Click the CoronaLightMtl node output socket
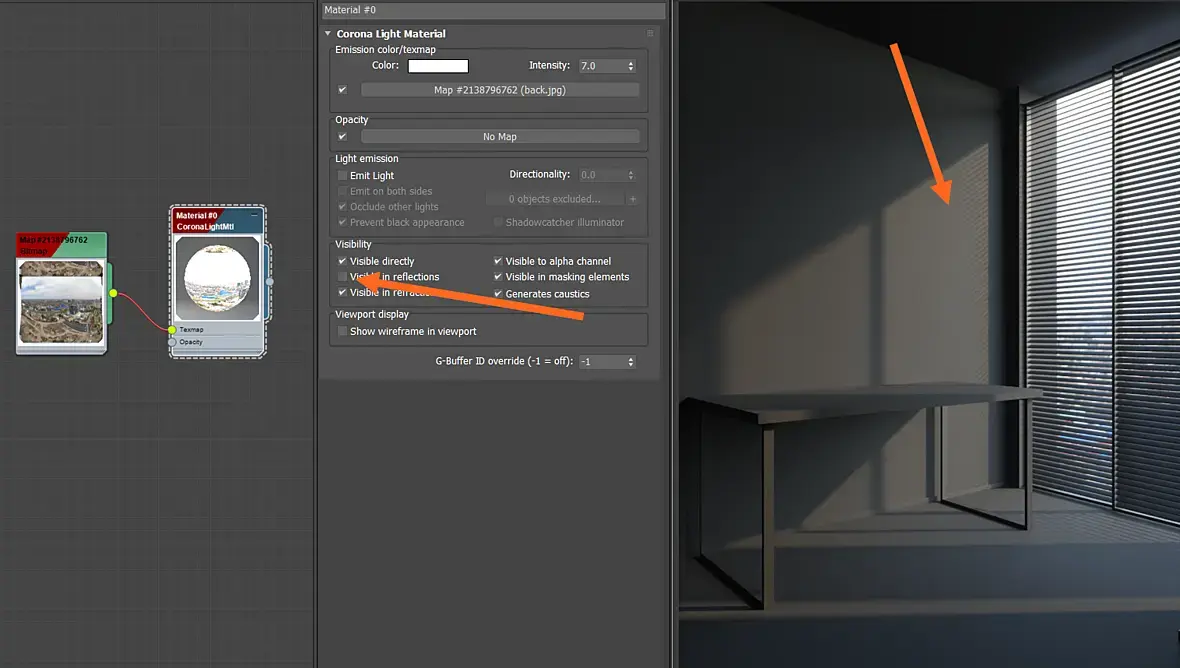Image resolution: width=1180 pixels, height=668 pixels. click(x=269, y=281)
